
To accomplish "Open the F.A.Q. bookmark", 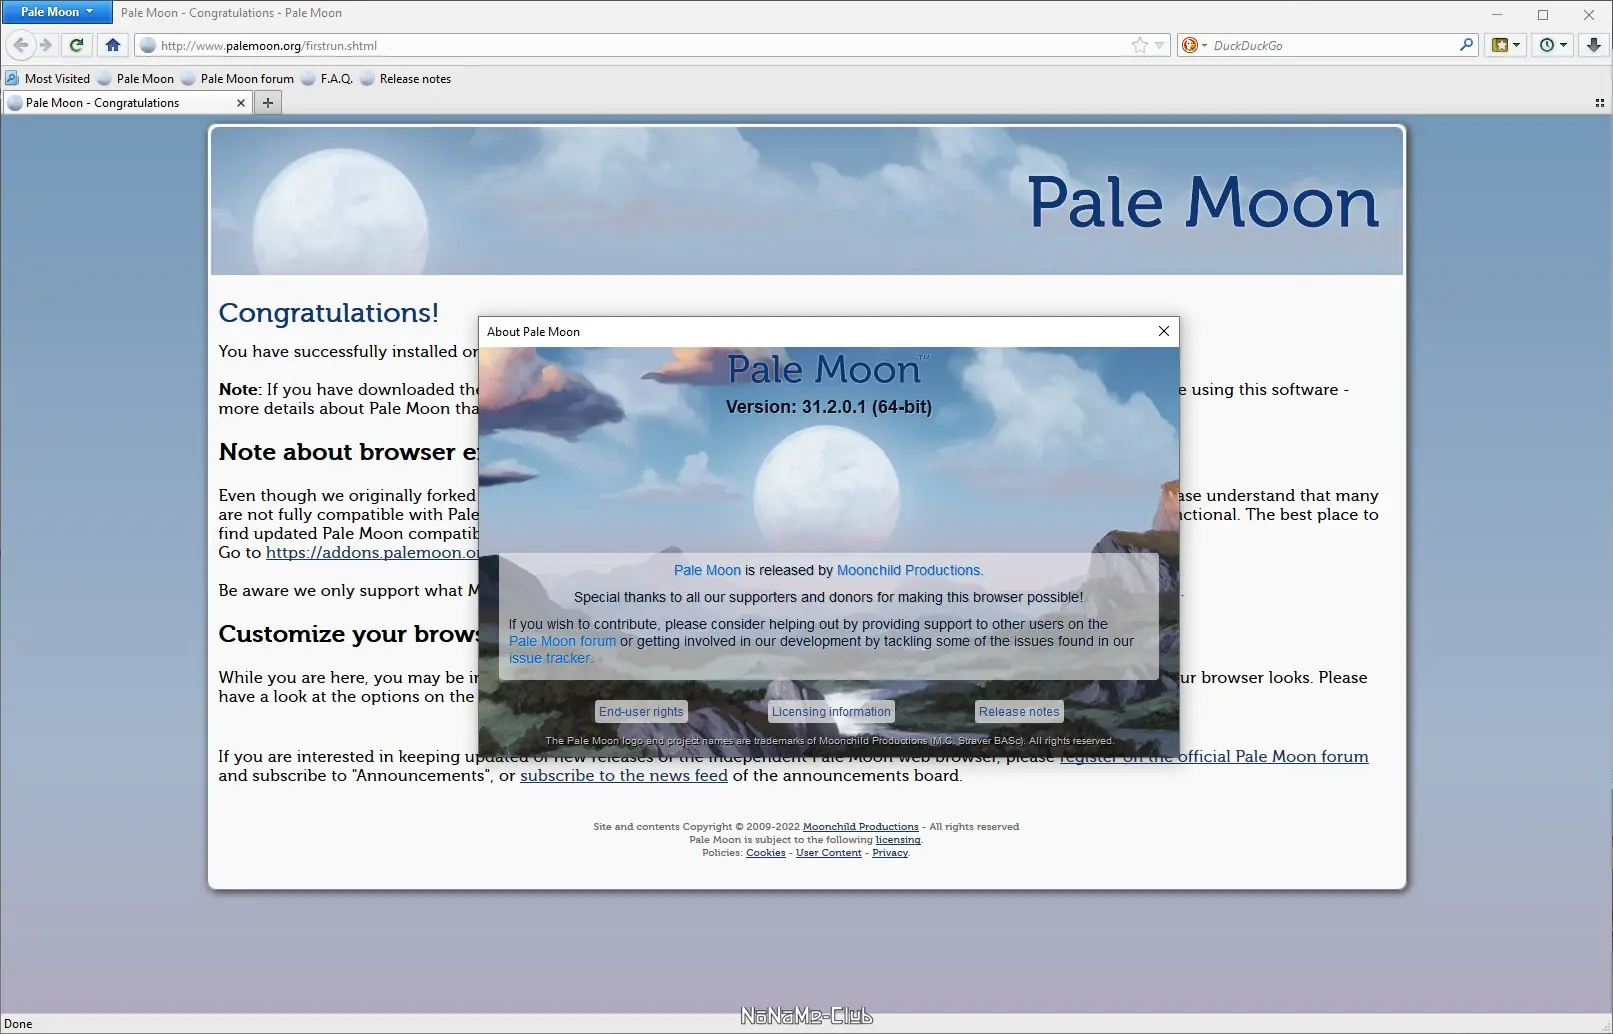I will click(x=327, y=79).
